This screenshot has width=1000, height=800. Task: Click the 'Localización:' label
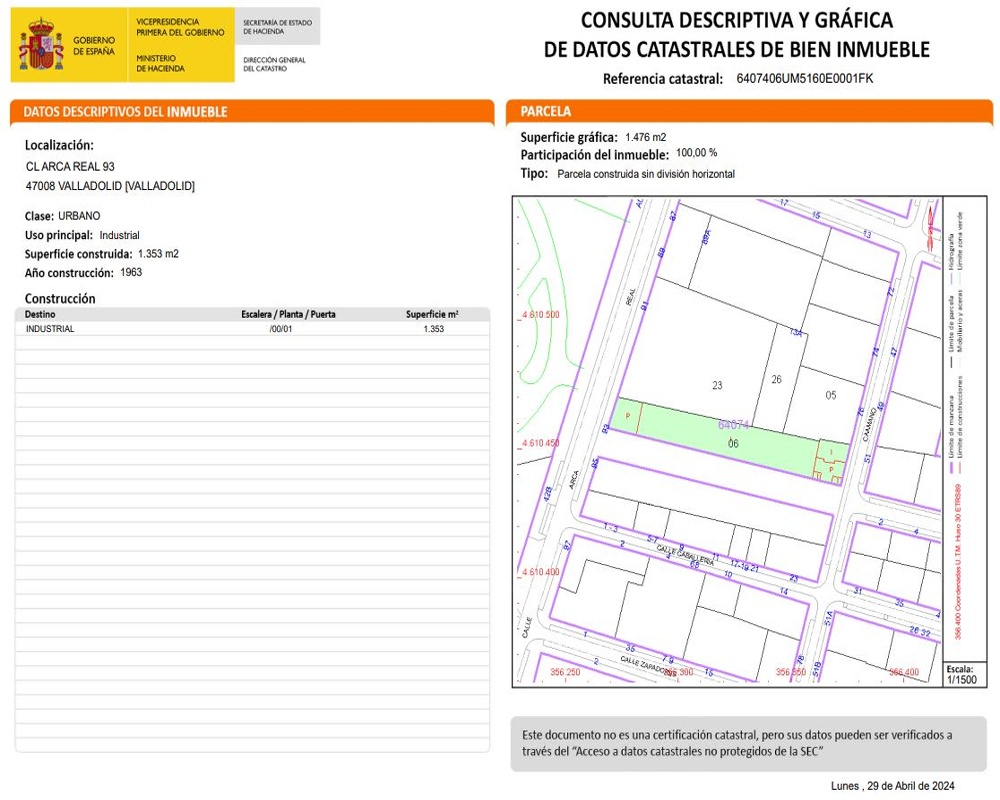click(x=59, y=145)
